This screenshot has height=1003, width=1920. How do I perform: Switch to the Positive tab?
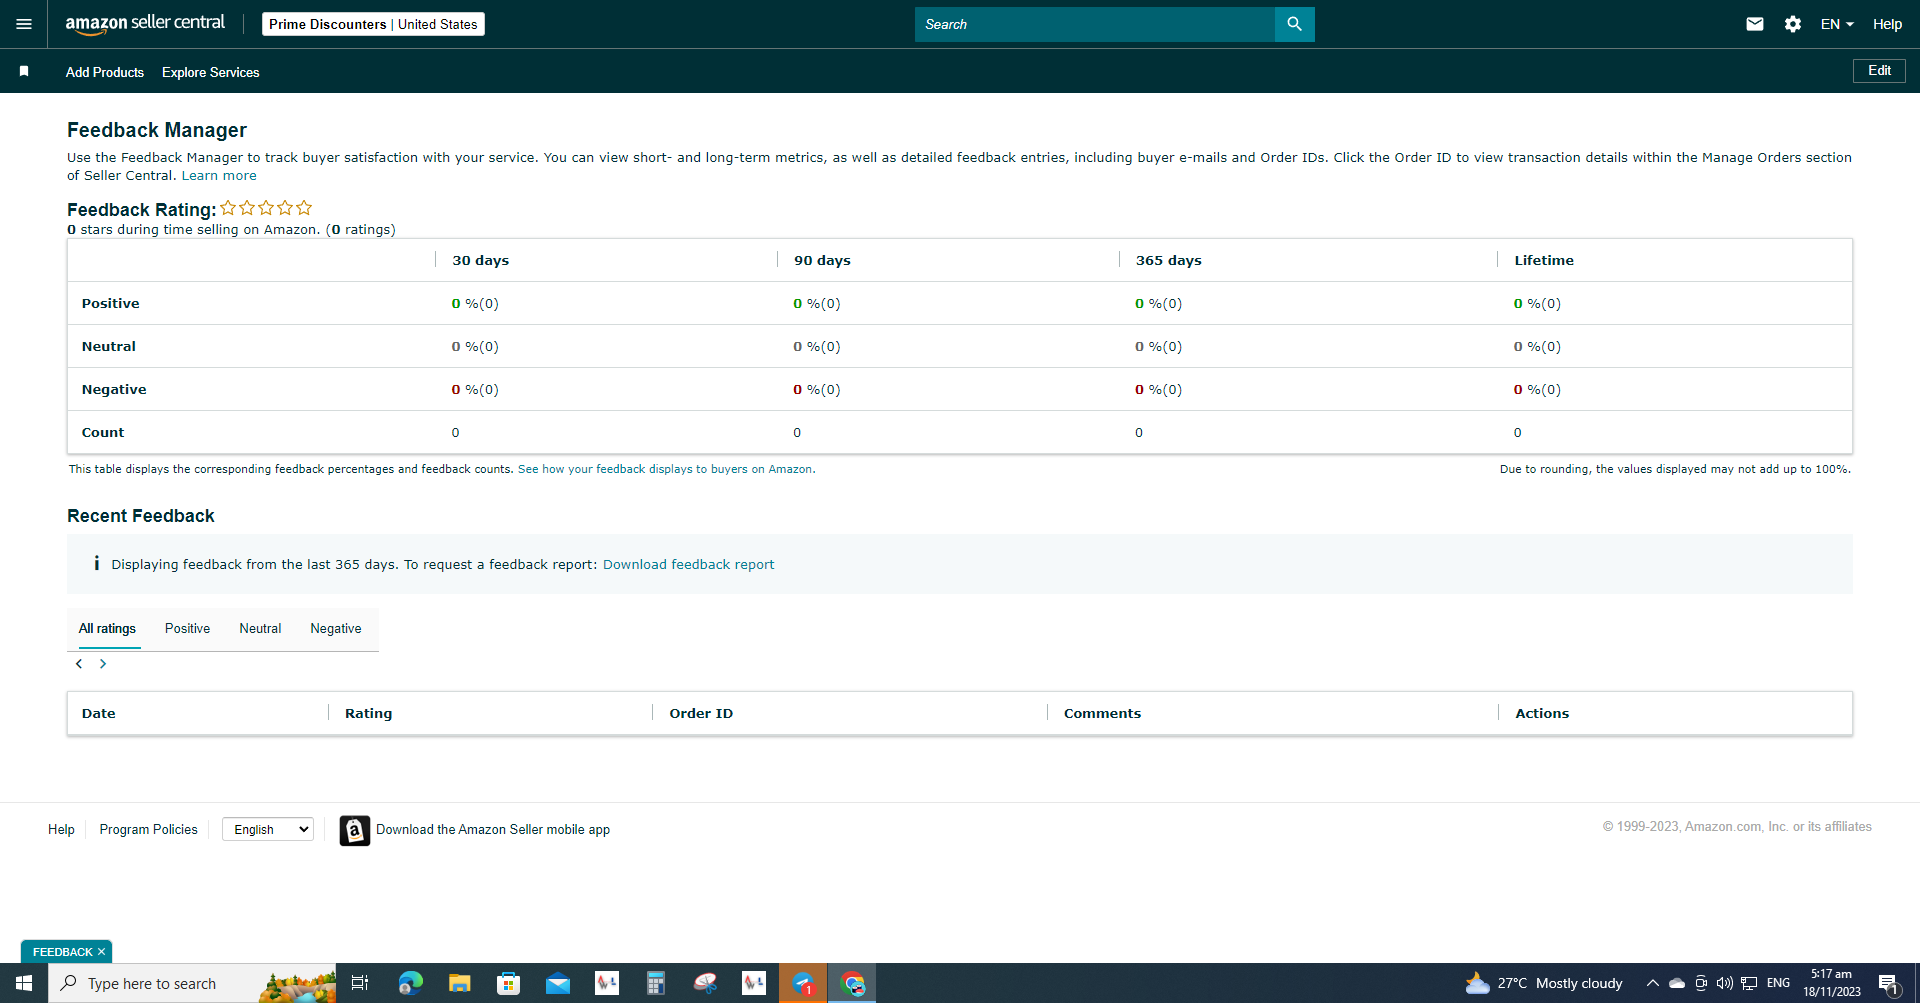coord(187,628)
